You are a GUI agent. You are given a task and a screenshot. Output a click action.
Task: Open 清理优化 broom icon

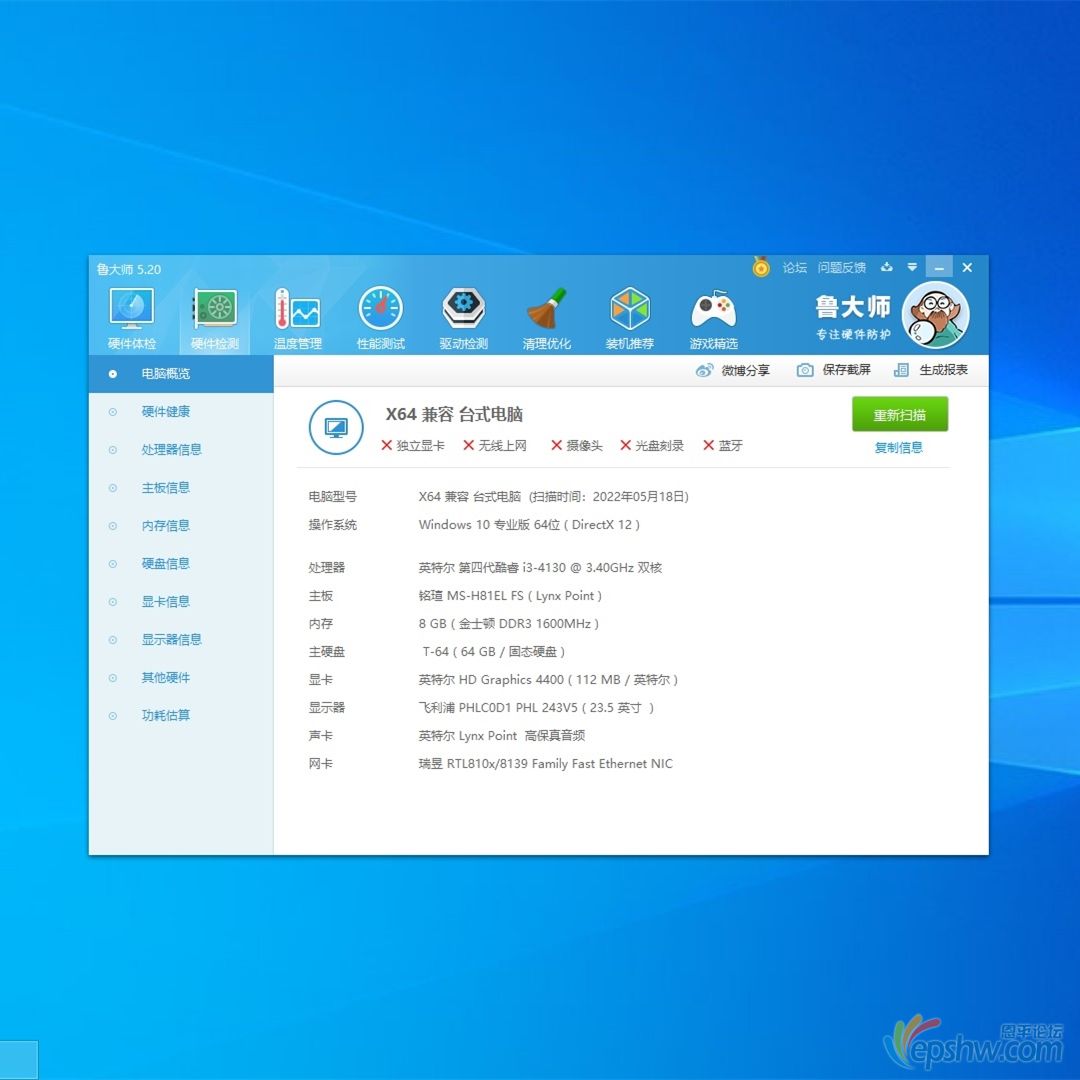(x=547, y=319)
